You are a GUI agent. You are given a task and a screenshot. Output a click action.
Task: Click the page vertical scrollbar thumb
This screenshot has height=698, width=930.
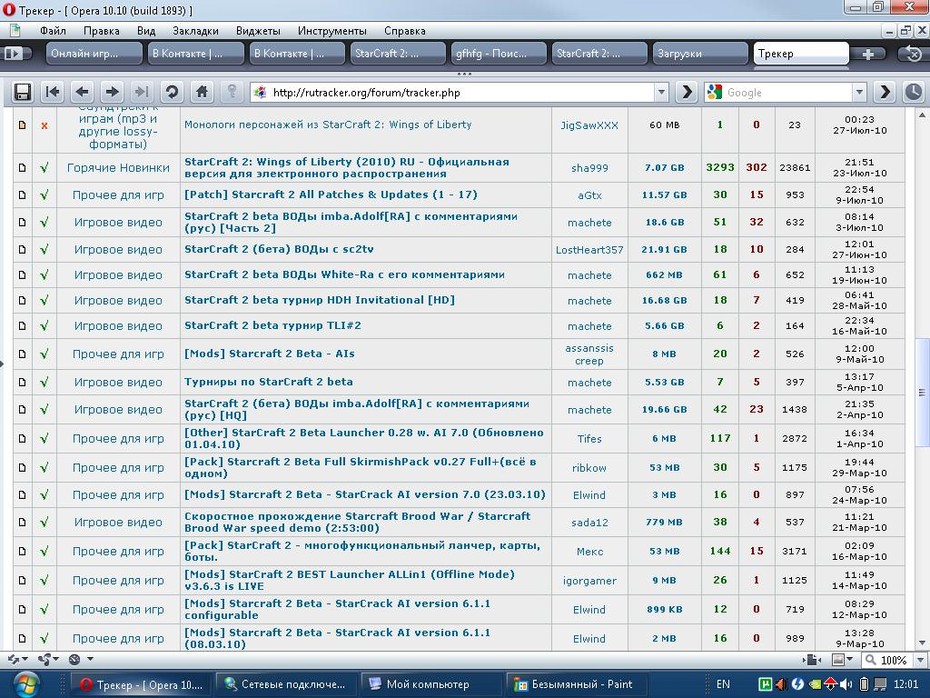coord(922,393)
